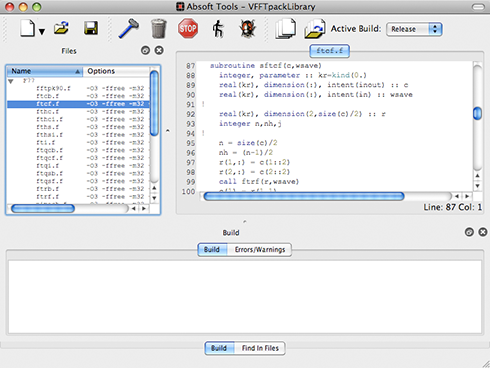The width and height of the screenshot is (490, 368).
Task: Close the Files panel
Action: point(159,51)
